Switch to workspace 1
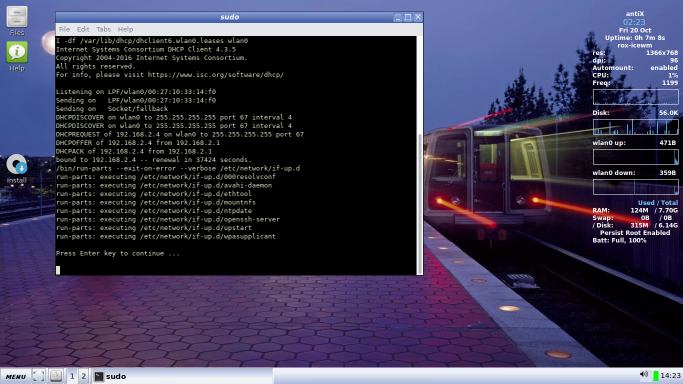Image resolution: width=683 pixels, height=384 pixels. click(x=72, y=376)
